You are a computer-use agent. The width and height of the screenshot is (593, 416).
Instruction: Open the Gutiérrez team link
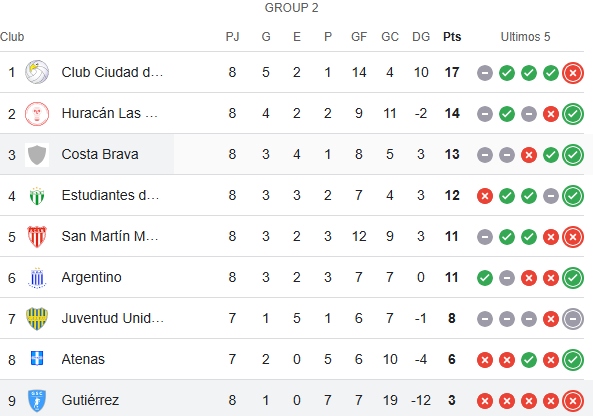(90, 400)
